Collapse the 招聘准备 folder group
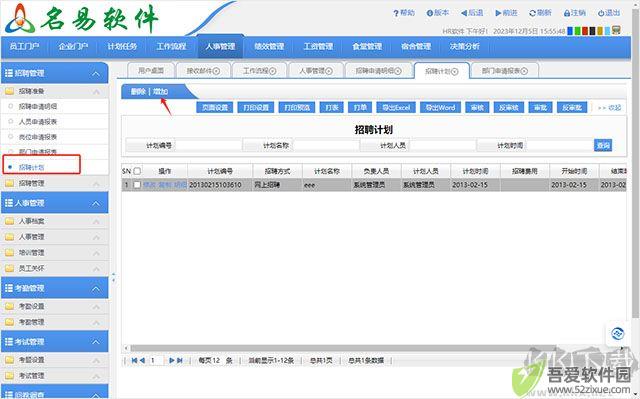 click(x=96, y=92)
